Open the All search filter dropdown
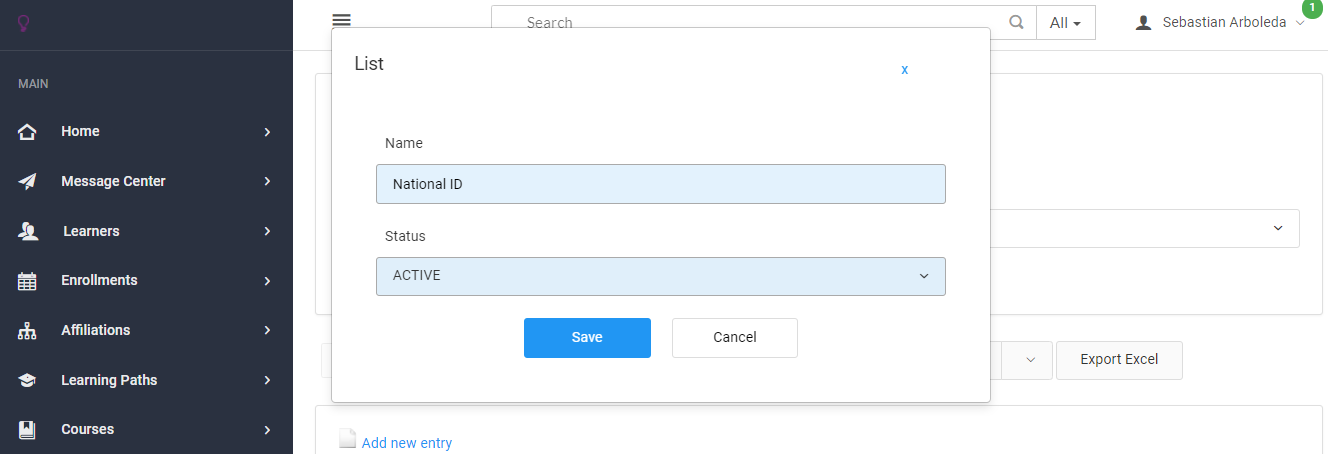Screen dimensions: 1328x454 pos(1065,23)
